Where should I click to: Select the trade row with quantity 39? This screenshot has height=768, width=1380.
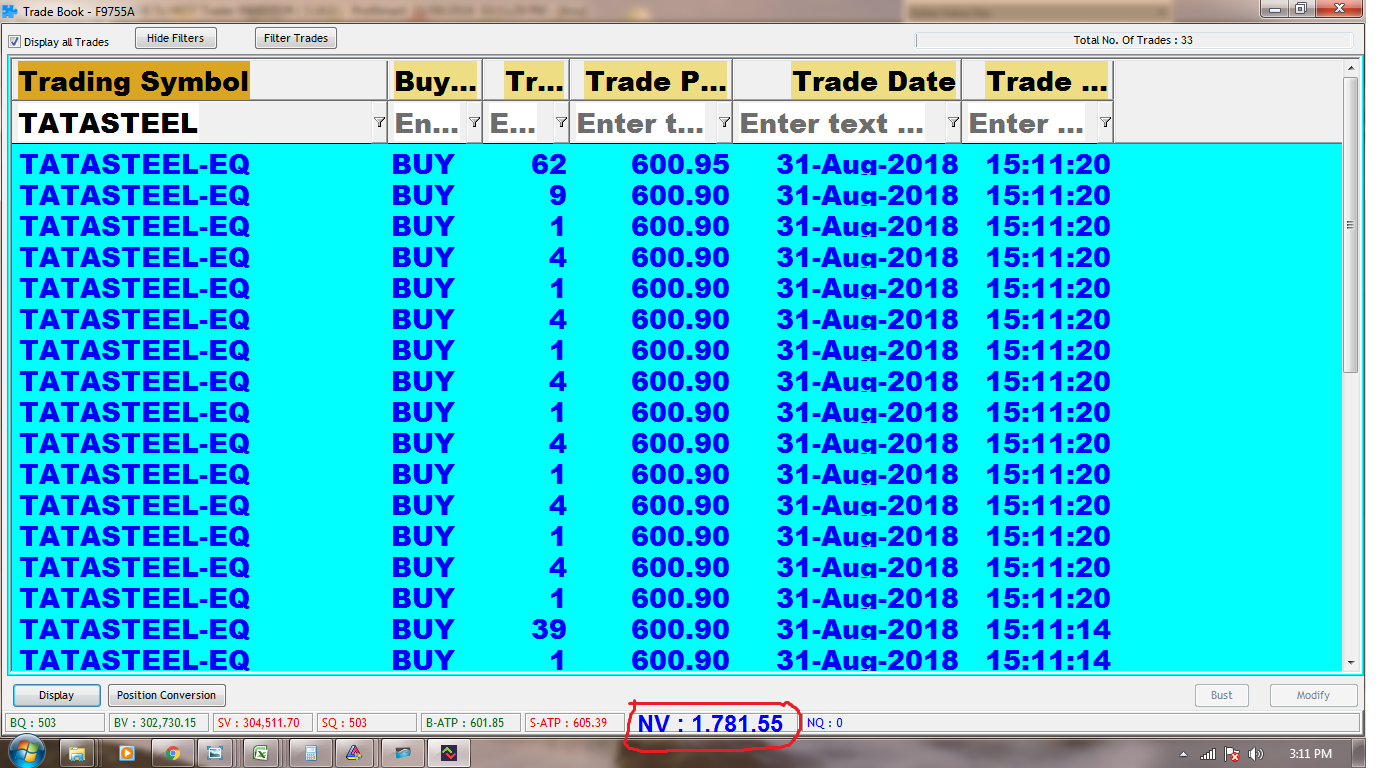tap(676, 629)
